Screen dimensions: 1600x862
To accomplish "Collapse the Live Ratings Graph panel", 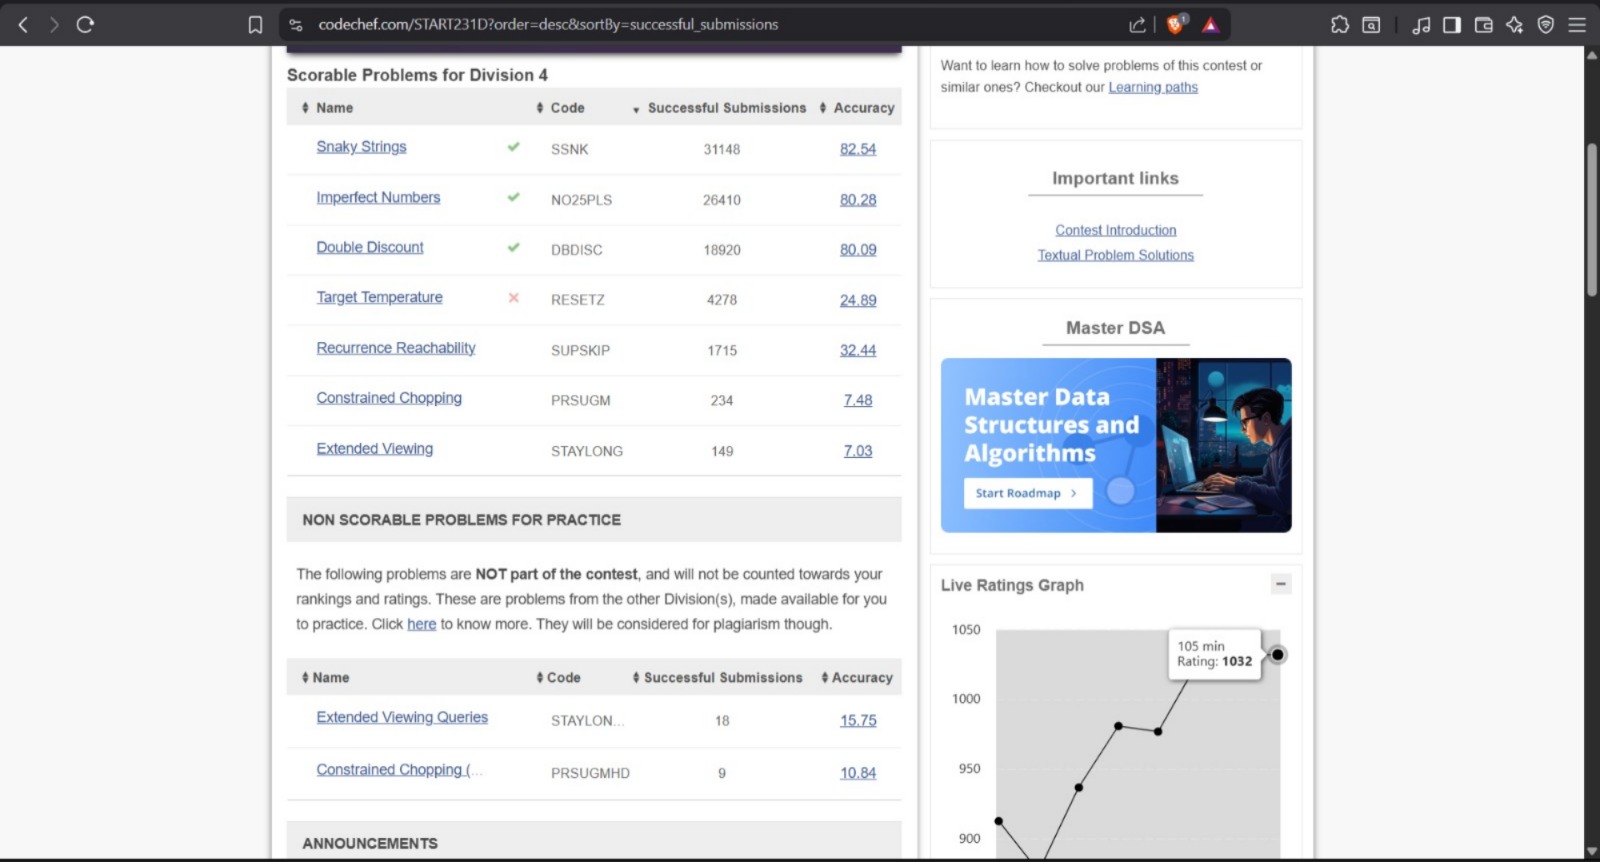I will (x=1280, y=584).
